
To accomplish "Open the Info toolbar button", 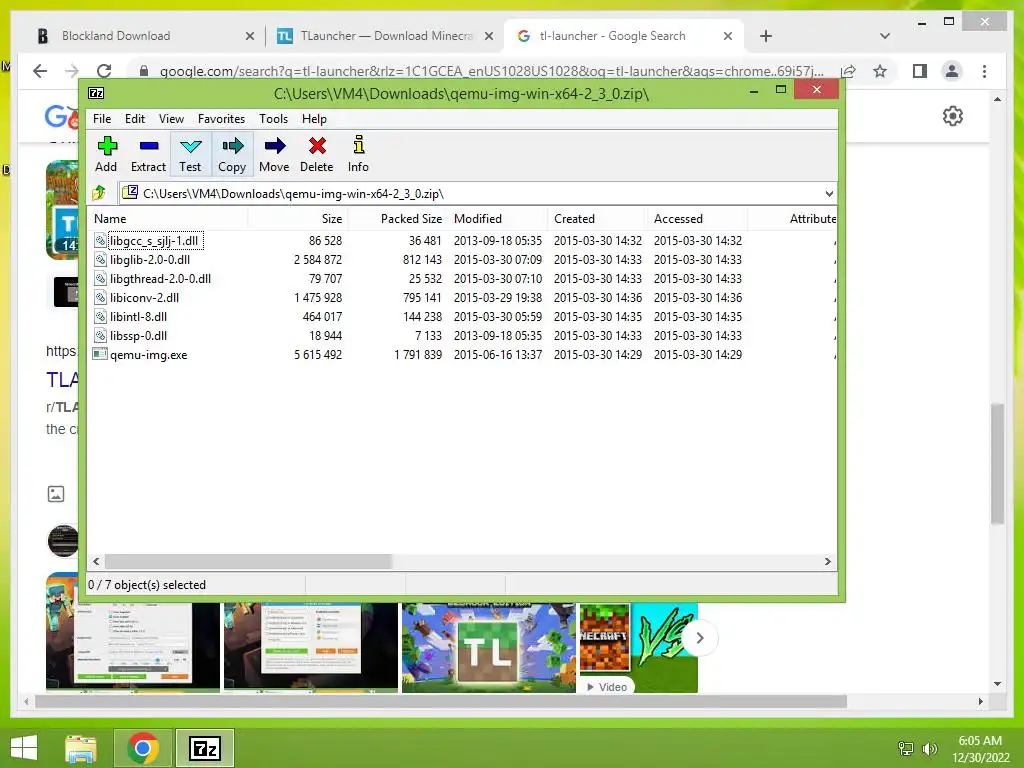I will [358, 154].
